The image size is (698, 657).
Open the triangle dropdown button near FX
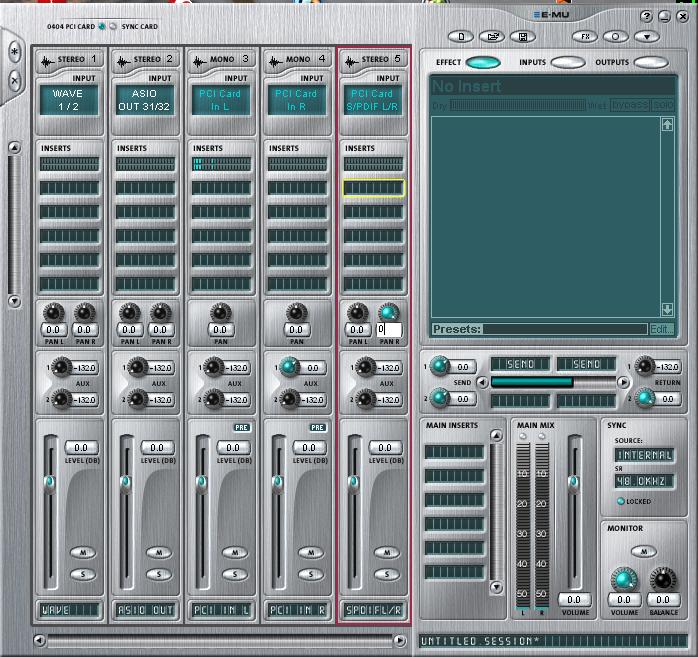pos(647,36)
